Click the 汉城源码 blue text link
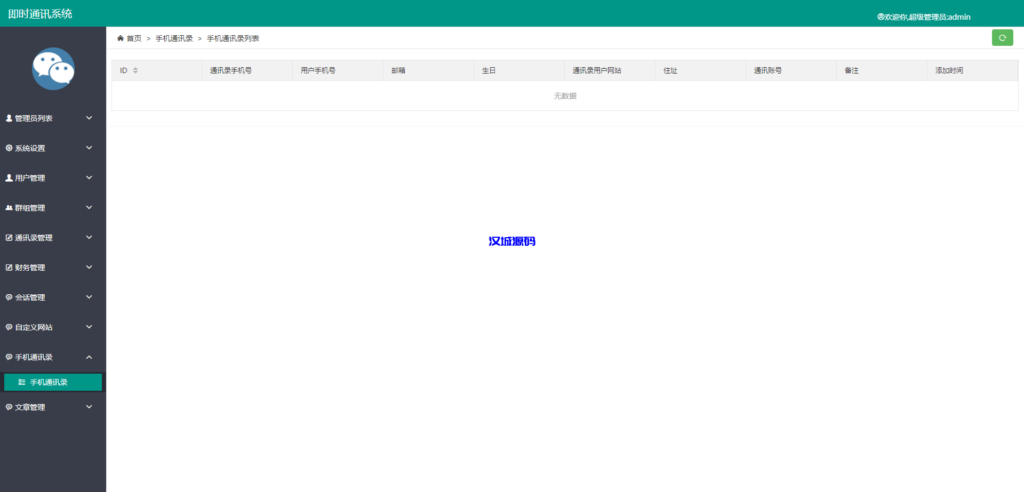This screenshot has width=1024, height=492. click(511, 242)
